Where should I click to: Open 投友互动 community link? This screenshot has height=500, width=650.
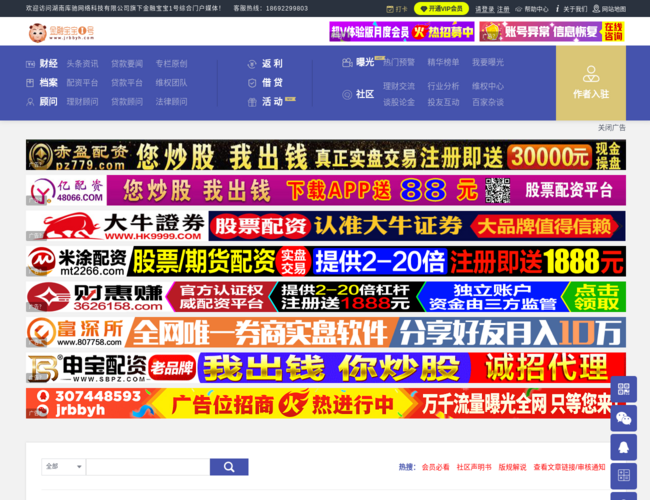[444, 102]
